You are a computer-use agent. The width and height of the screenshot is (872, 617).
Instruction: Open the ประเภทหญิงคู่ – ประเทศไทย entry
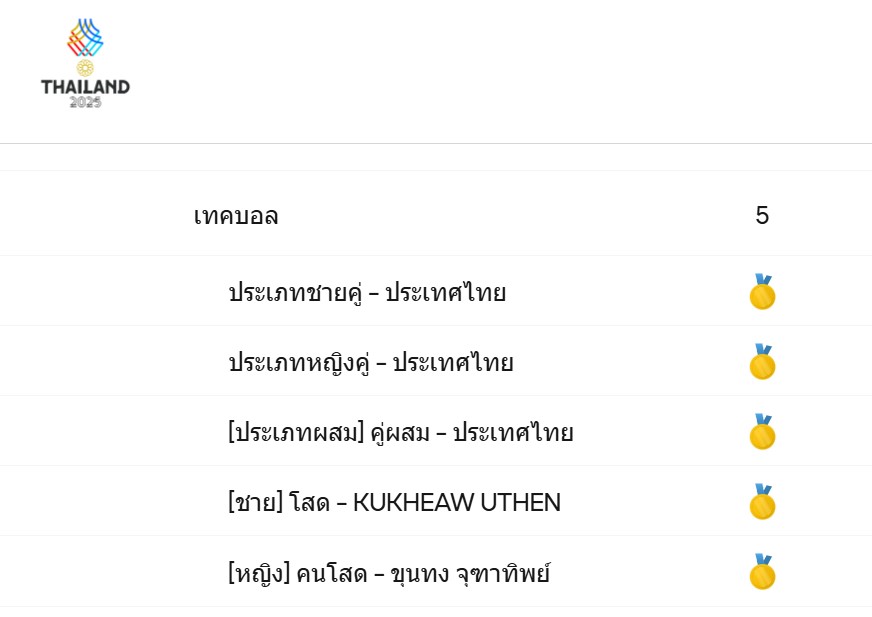(x=371, y=362)
